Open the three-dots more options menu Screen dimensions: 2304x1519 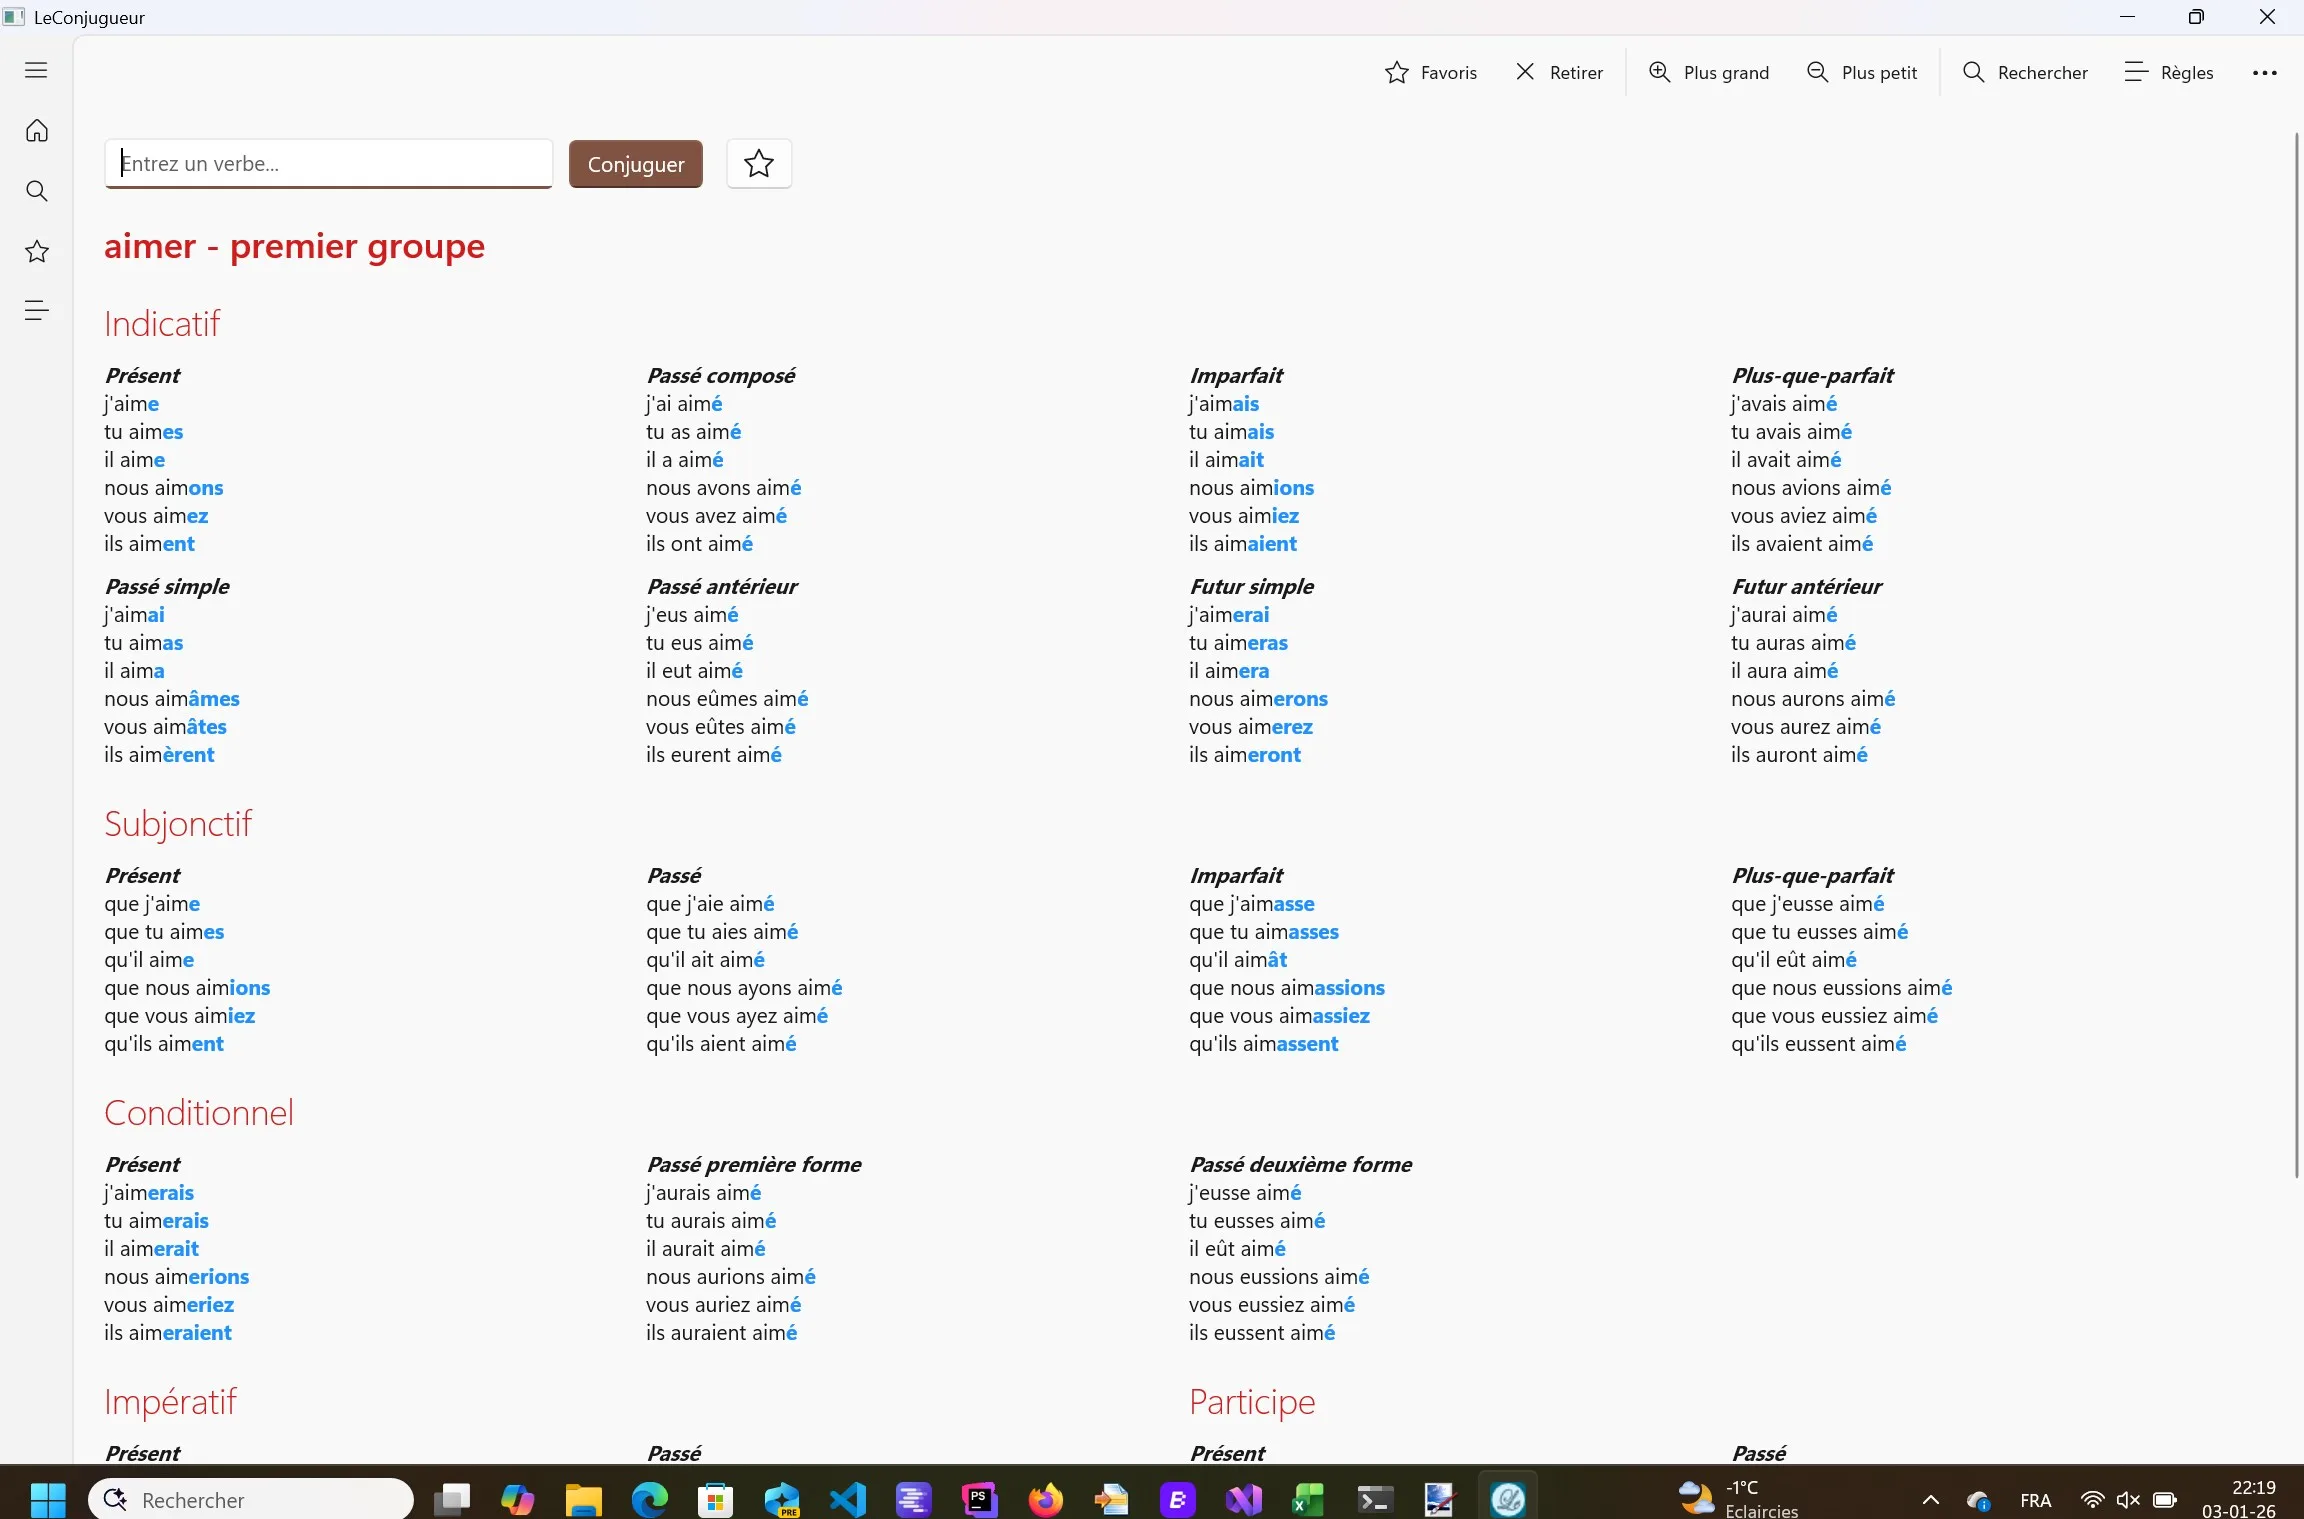[x=2264, y=72]
